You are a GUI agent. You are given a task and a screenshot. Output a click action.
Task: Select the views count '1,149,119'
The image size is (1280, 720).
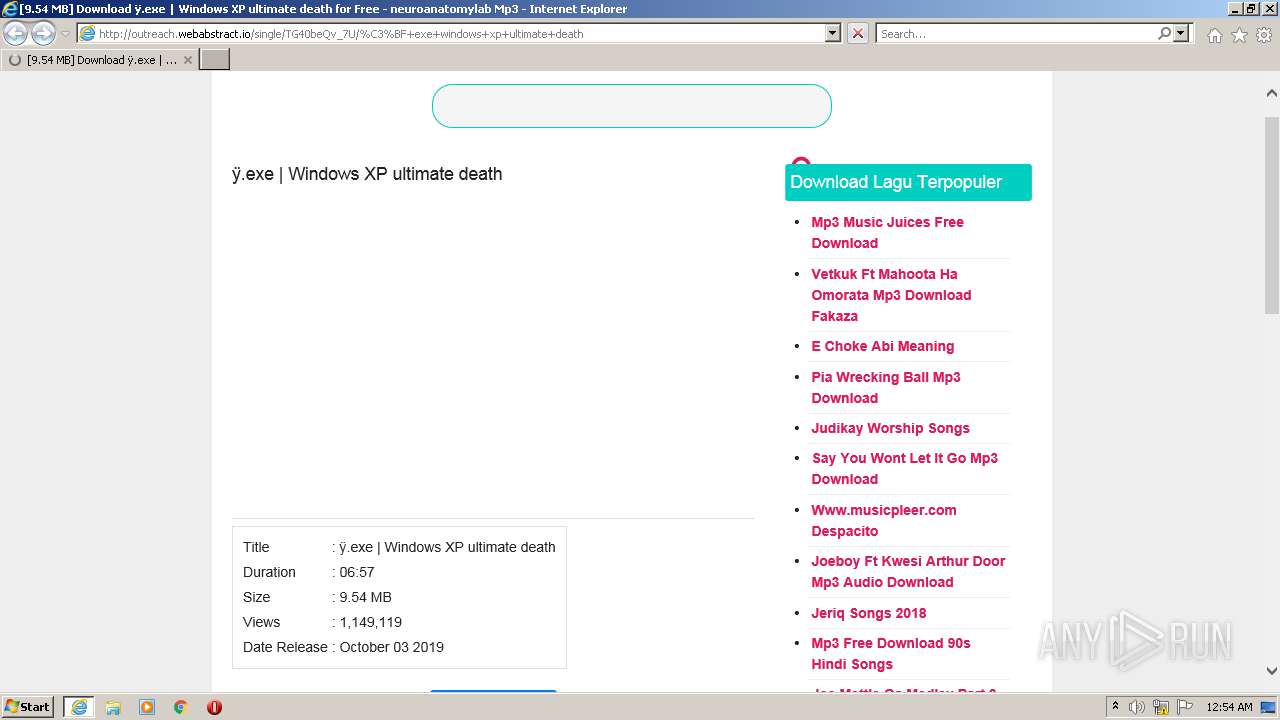(x=370, y=622)
